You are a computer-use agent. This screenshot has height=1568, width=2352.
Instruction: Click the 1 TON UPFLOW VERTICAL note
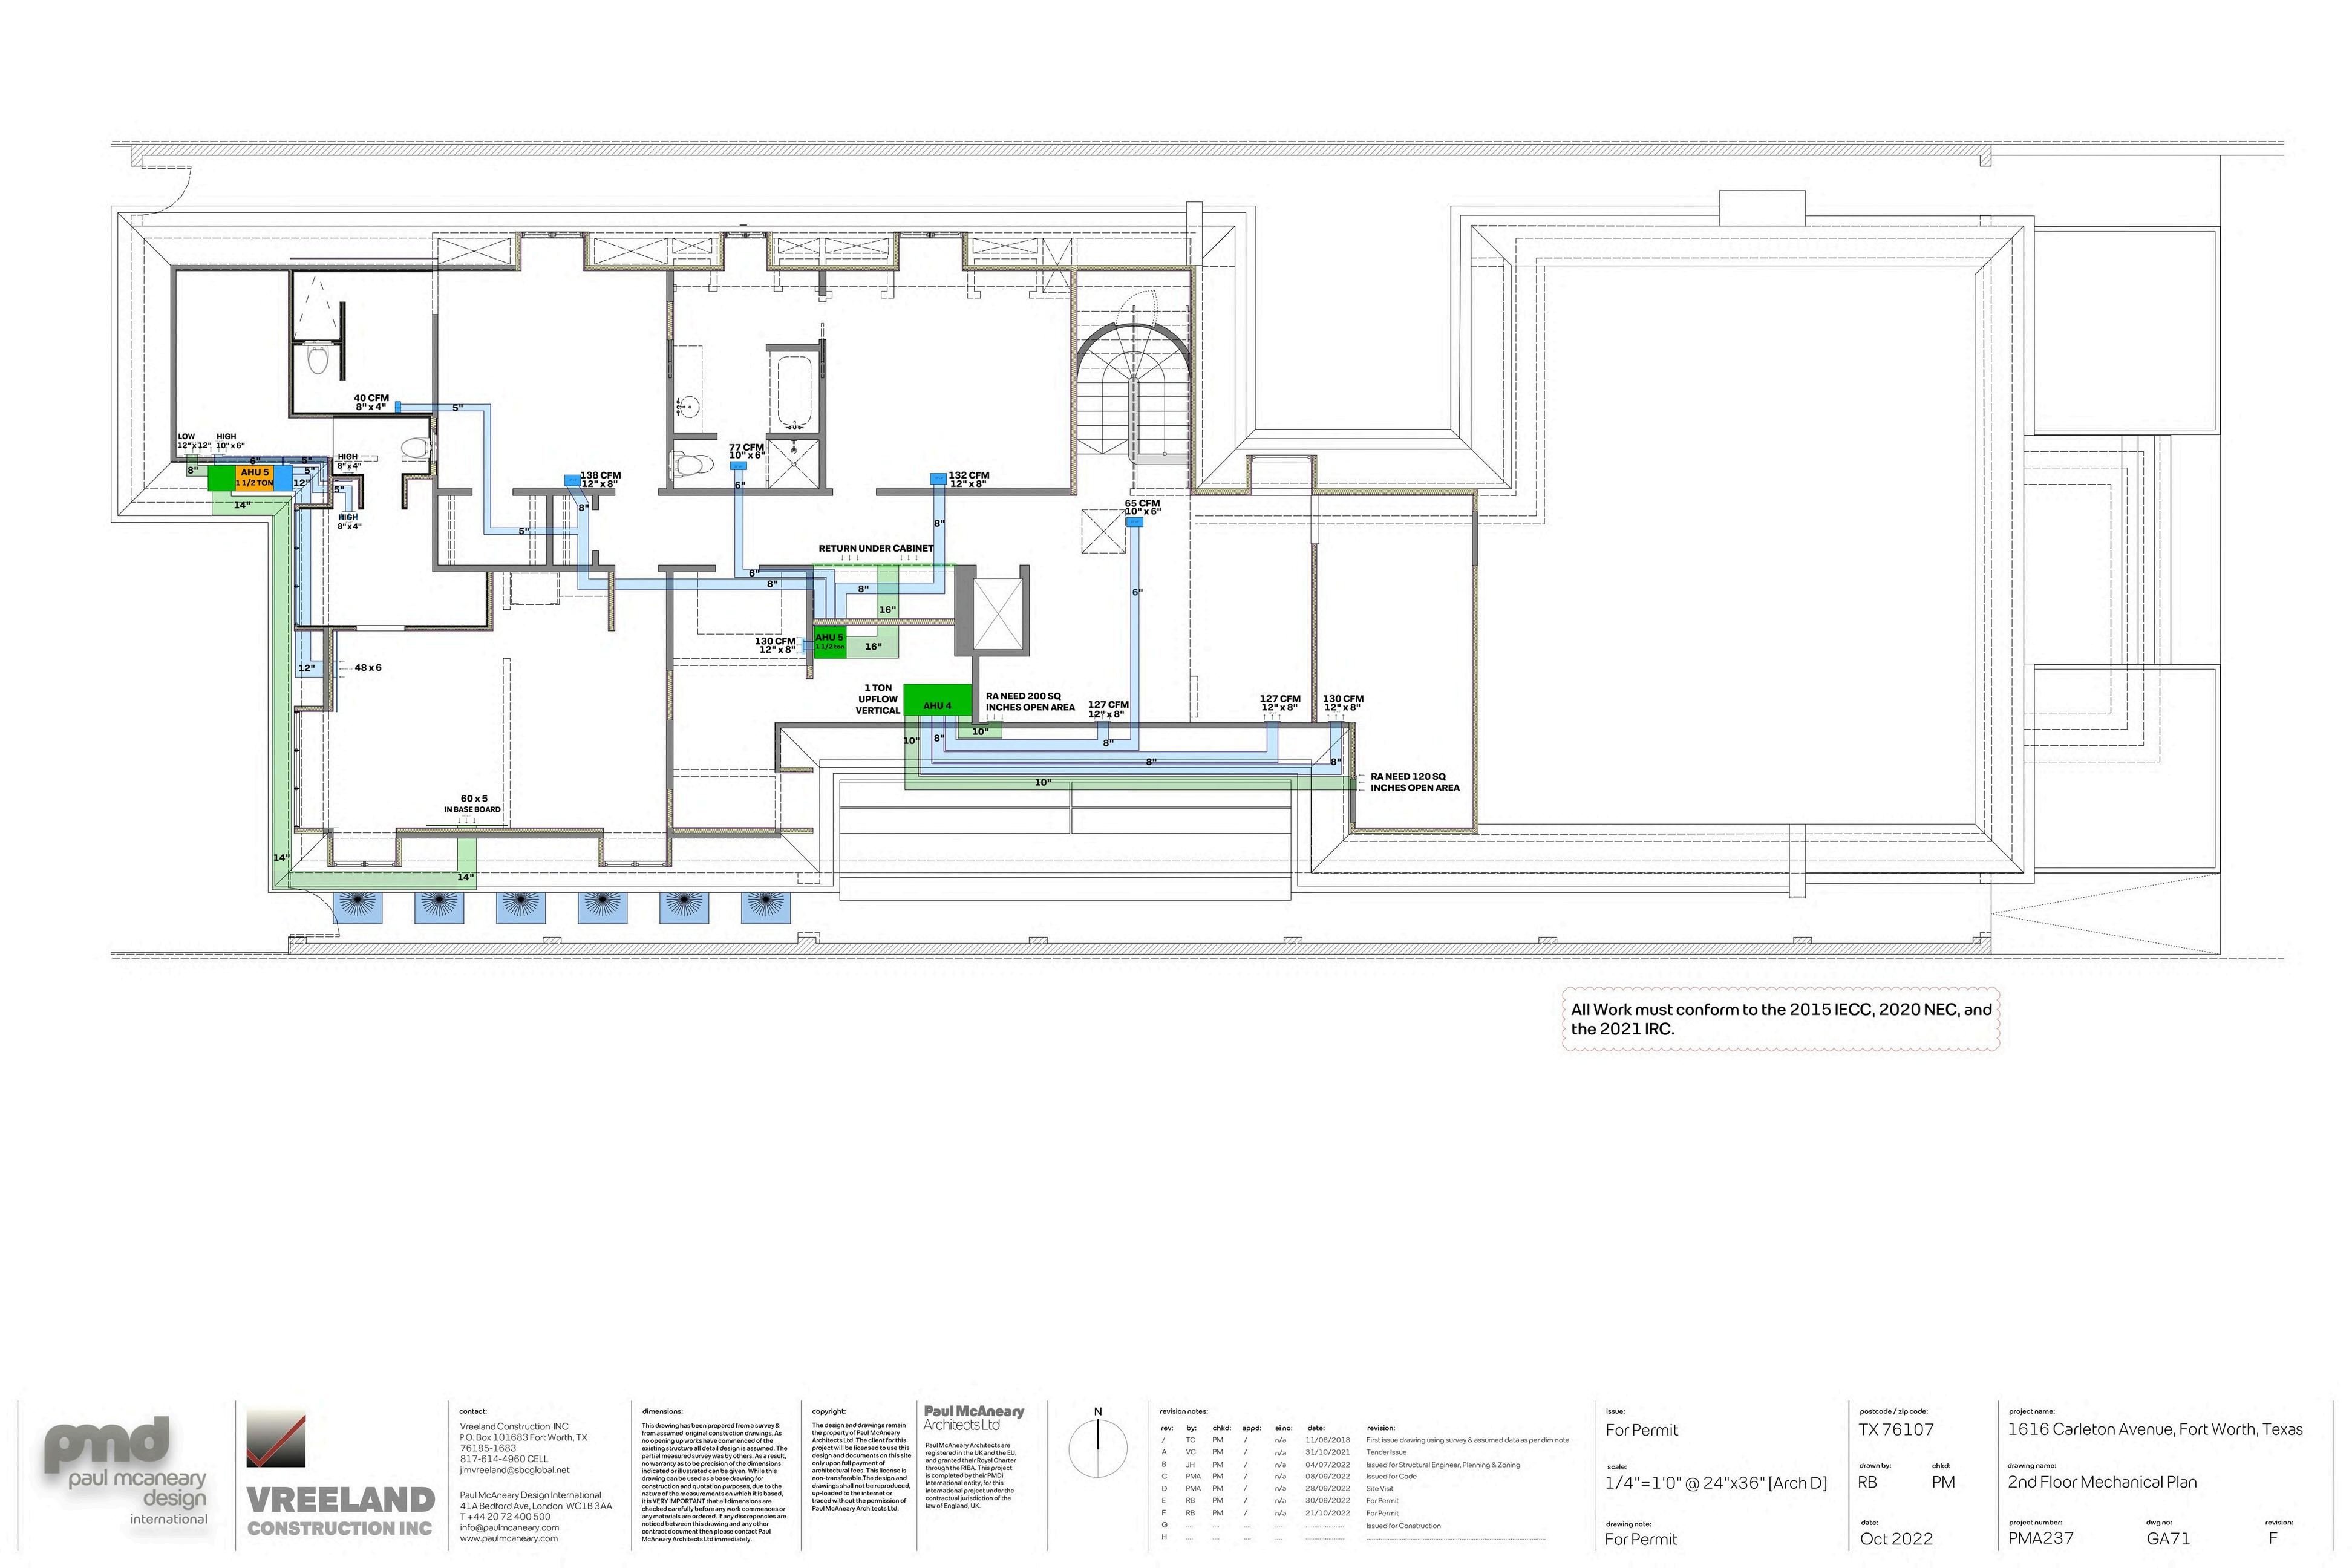[877, 699]
